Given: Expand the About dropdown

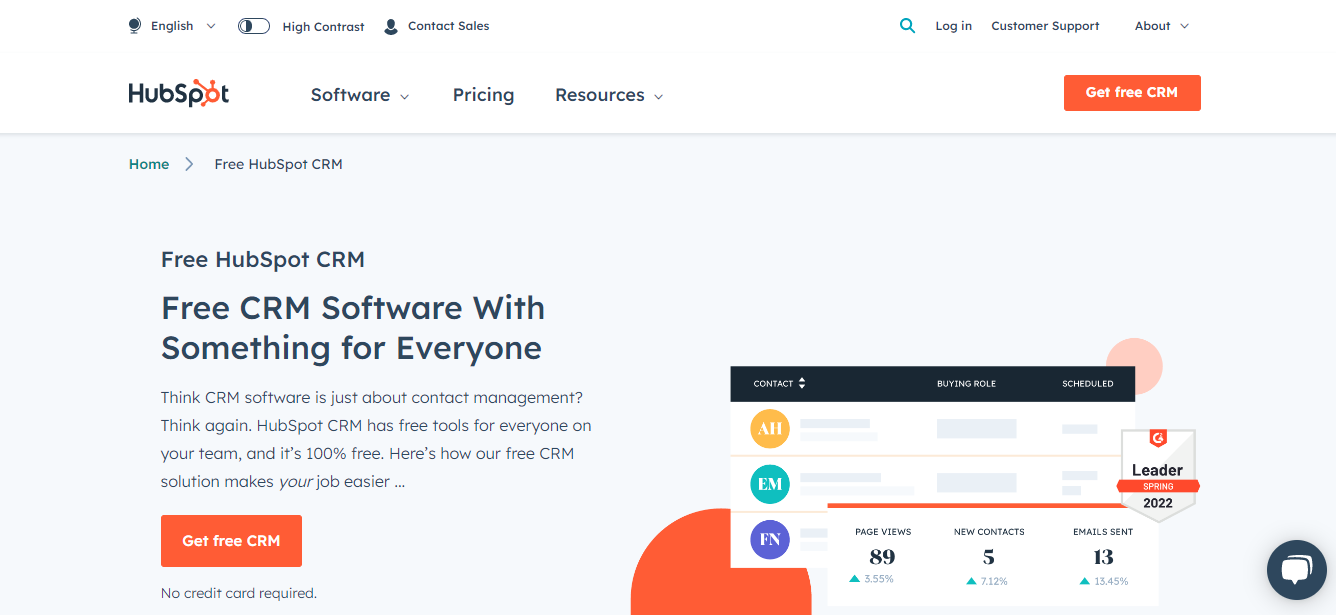Looking at the screenshot, I should 1162,26.
